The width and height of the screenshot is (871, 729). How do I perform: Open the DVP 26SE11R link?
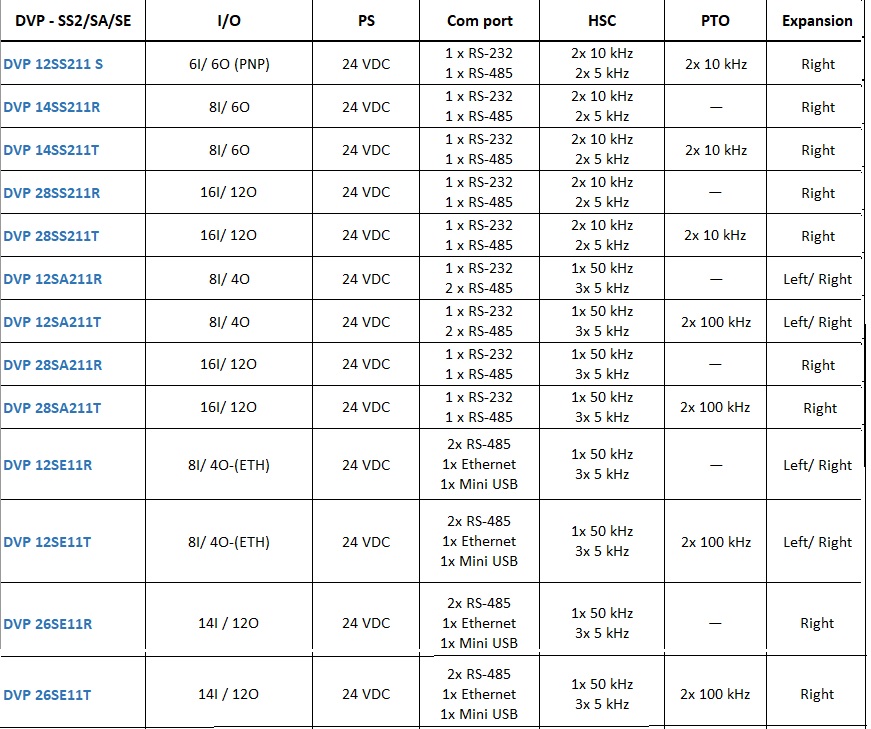48,624
